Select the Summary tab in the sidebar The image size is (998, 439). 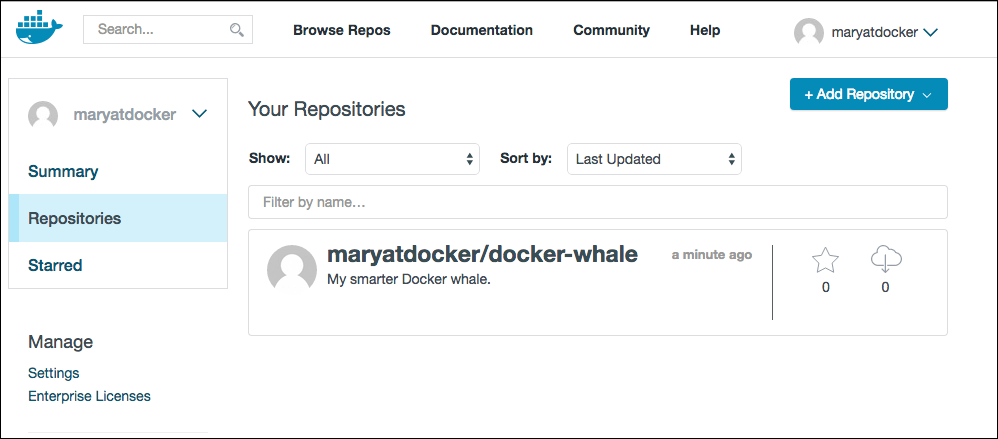click(63, 171)
